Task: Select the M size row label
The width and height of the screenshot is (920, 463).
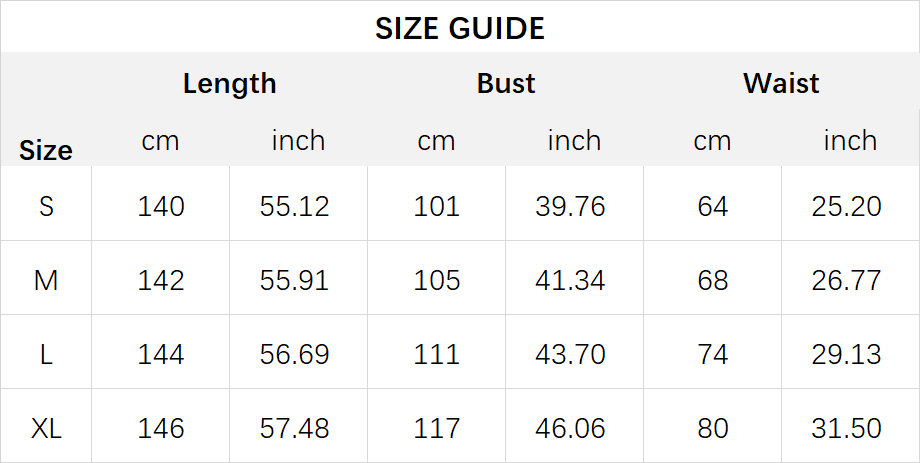Action: [46, 280]
